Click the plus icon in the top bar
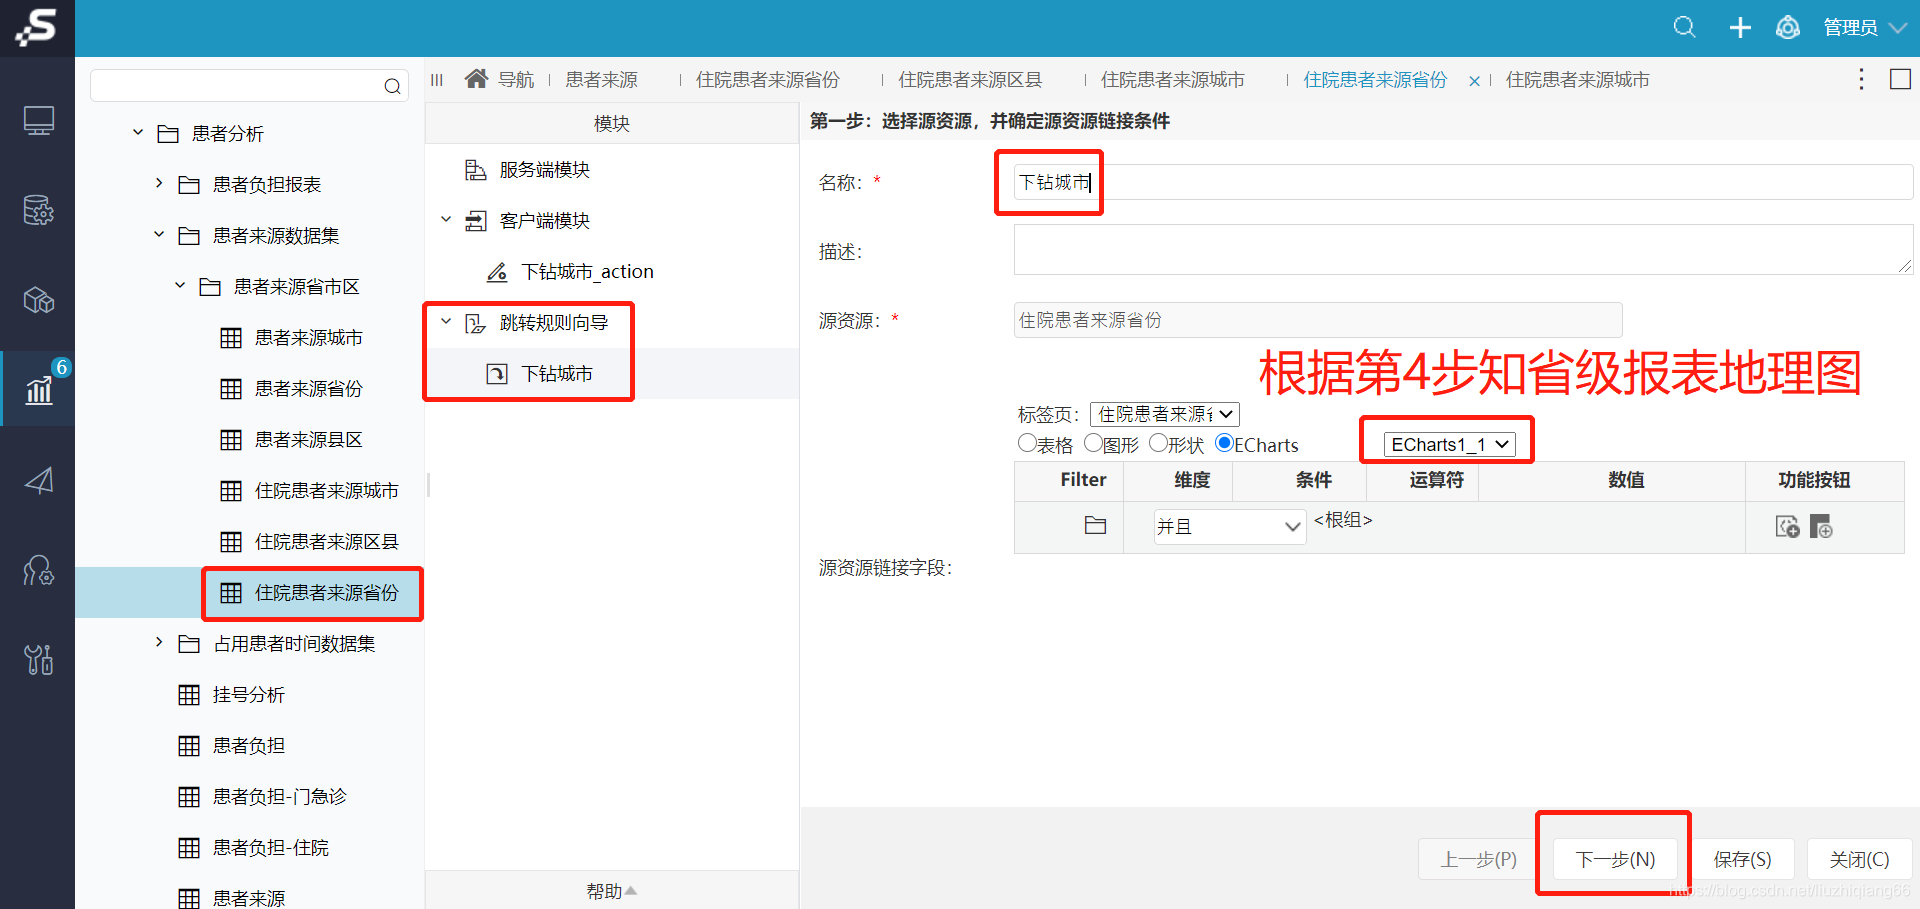Viewport: 1920px width, 909px height. 1740,28
